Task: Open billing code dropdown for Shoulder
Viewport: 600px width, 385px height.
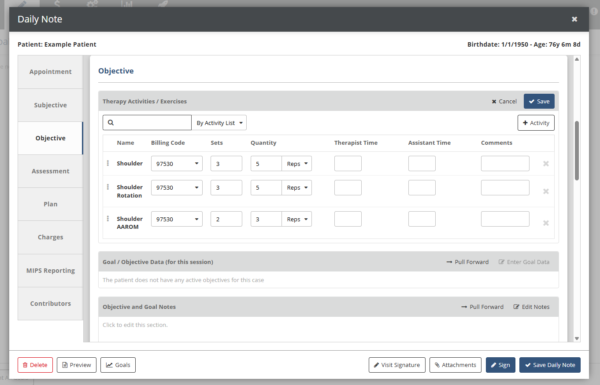Action: pos(177,163)
